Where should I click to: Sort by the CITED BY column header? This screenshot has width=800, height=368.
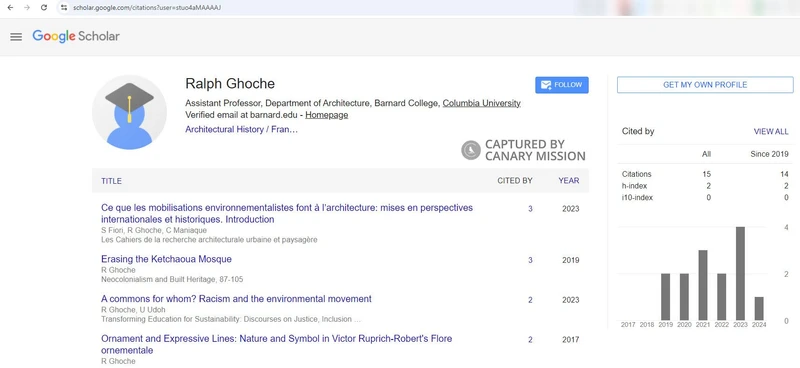click(x=515, y=181)
